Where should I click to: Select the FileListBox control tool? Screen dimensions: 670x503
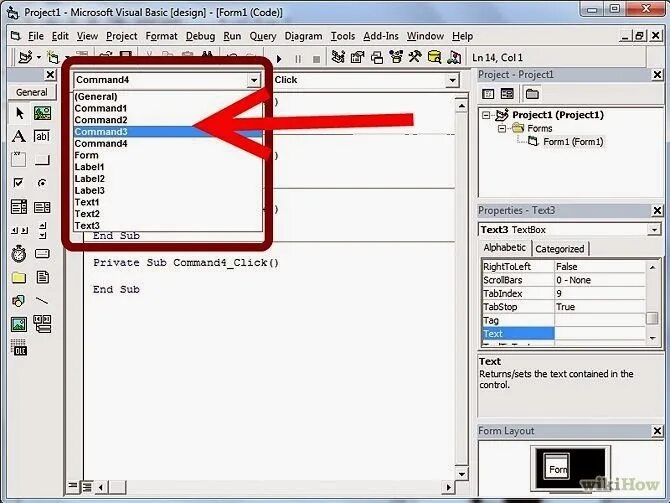coord(42,278)
